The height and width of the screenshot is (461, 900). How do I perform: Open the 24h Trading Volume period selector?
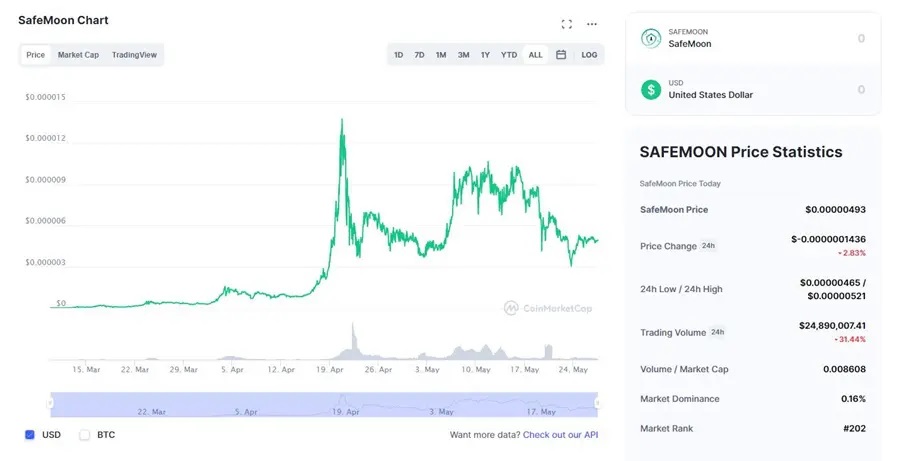pos(717,332)
